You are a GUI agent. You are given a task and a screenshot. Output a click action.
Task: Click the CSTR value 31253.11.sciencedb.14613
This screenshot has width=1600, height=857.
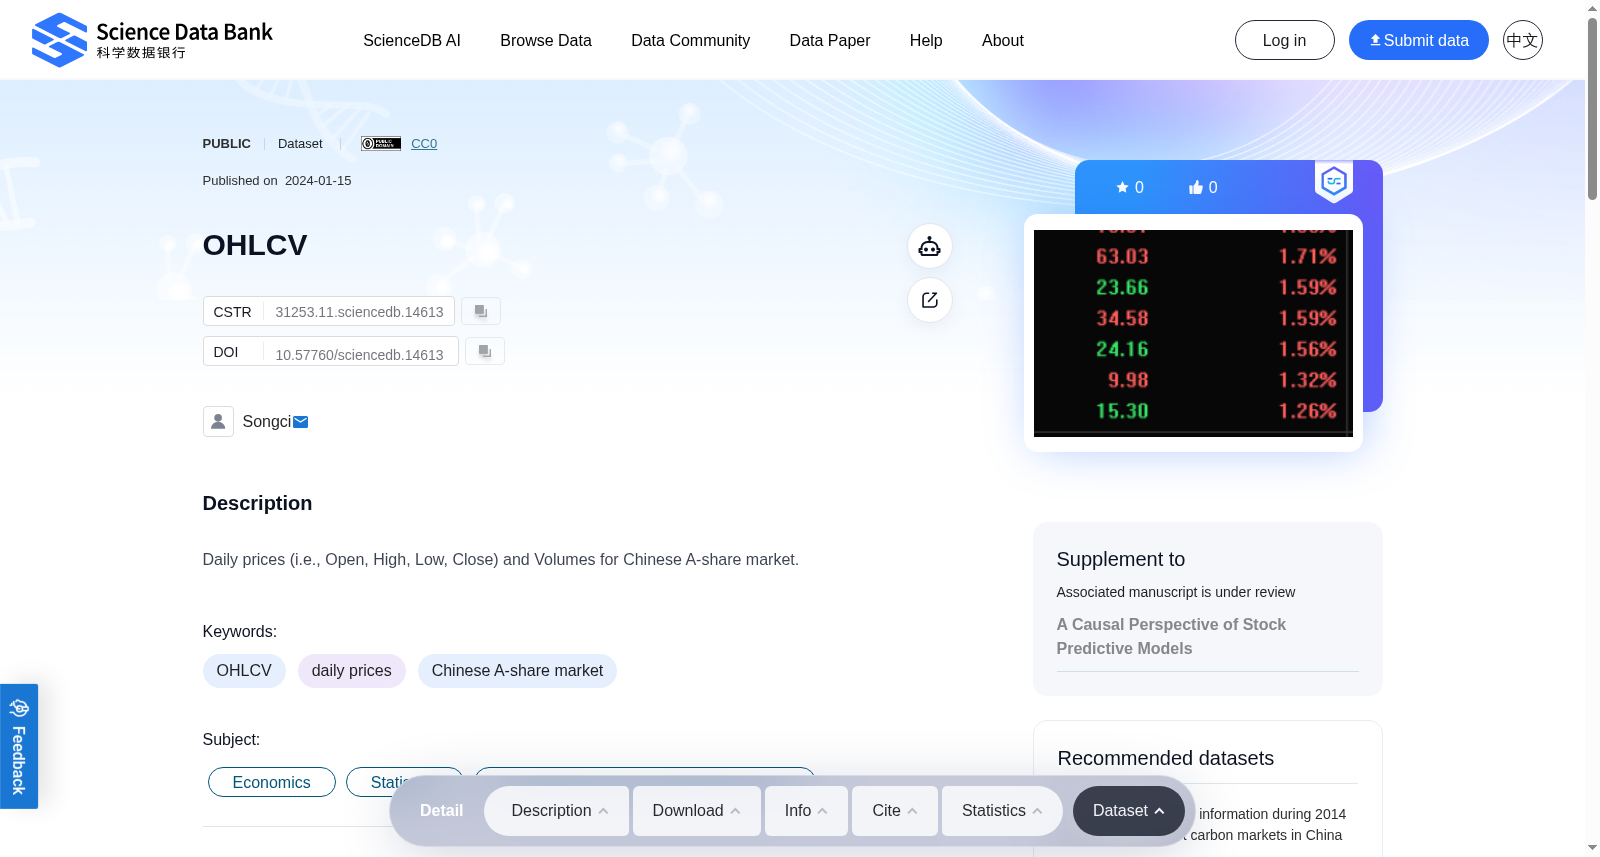(359, 312)
